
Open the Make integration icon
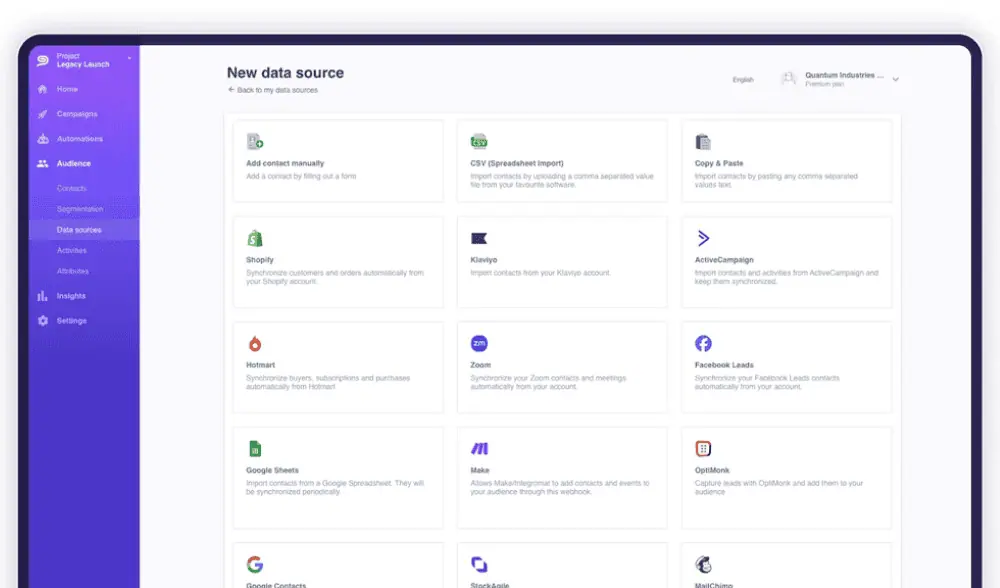[x=479, y=449]
